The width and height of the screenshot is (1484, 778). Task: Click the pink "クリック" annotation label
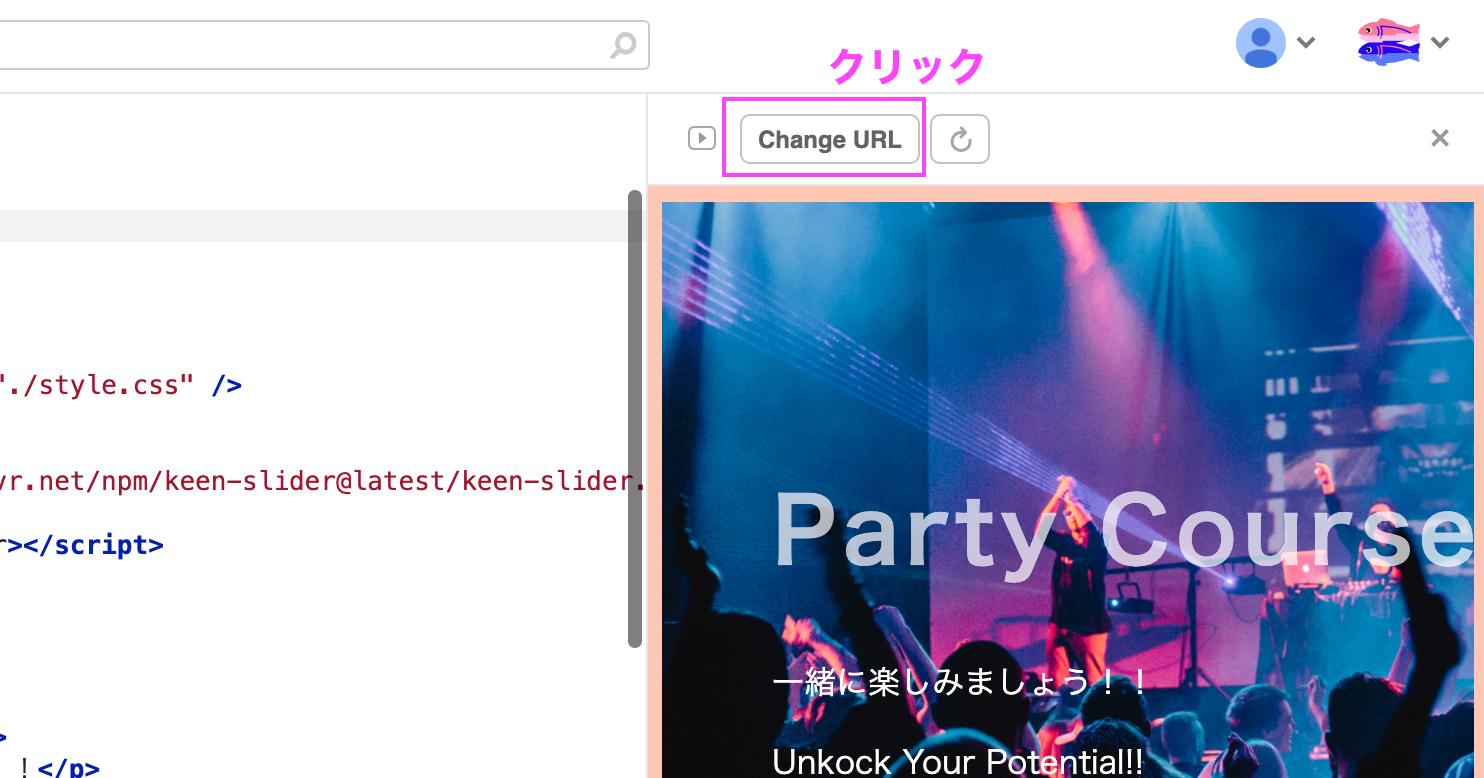coord(907,67)
